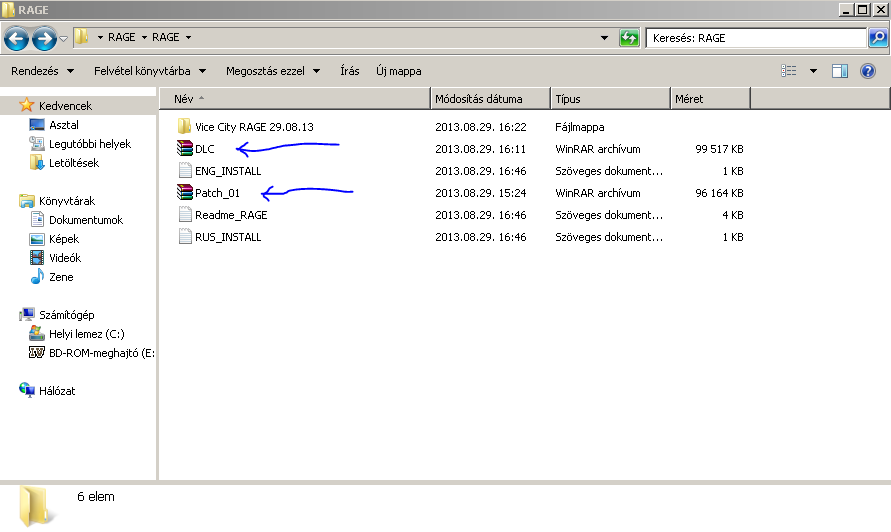
Task: Open the view options dropdown arrow
Action: tap(813, 71)
